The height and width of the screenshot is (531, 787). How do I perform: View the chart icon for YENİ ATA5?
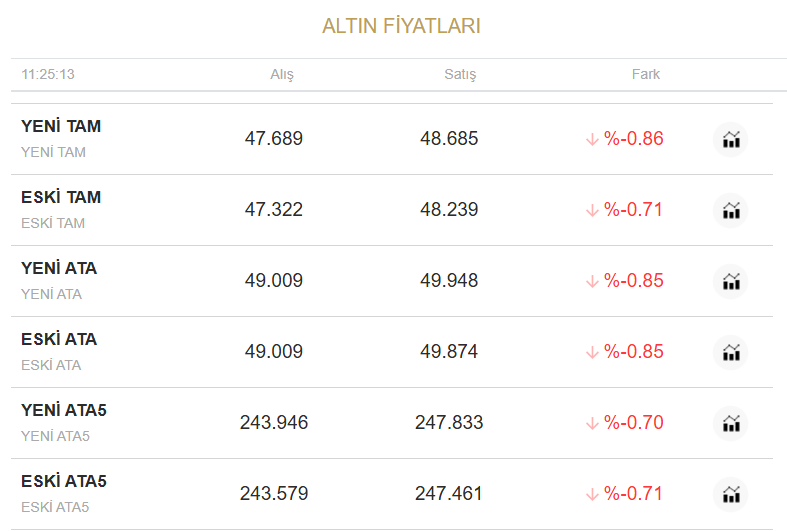731,423
